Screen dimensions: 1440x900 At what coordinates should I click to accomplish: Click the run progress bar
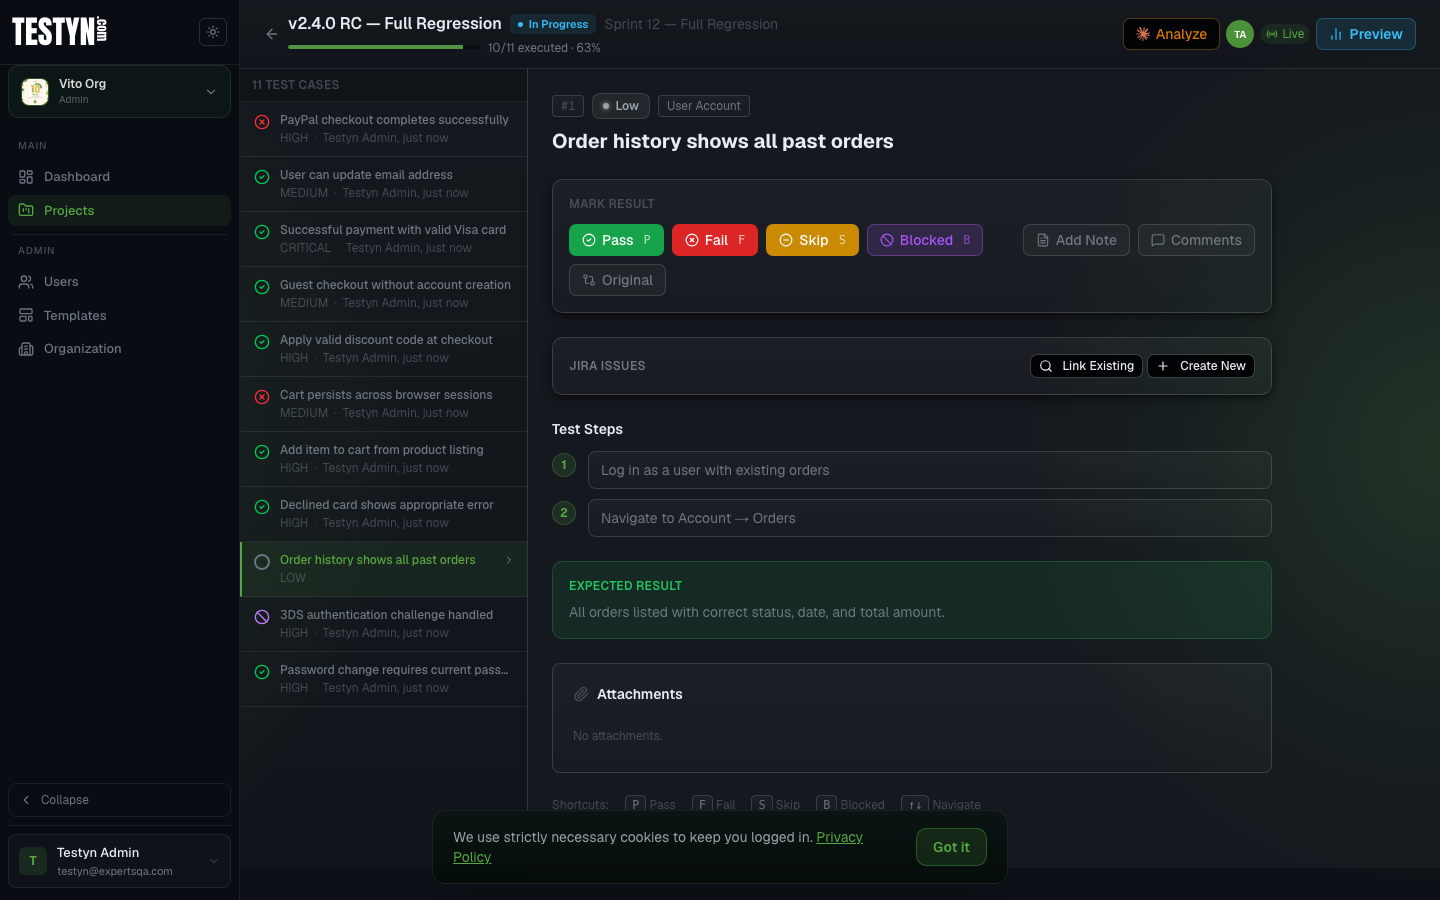click(384, 47)
